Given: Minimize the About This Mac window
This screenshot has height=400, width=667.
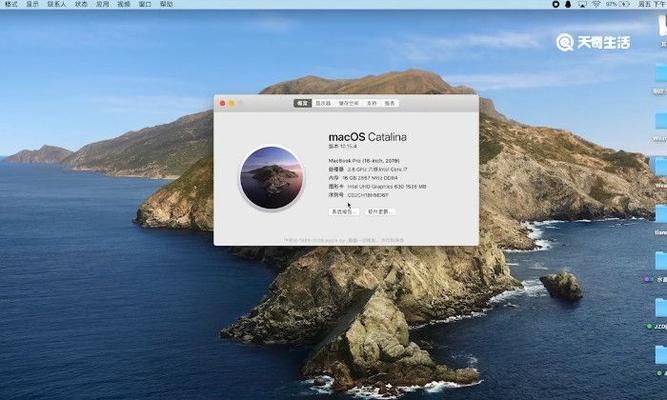Looking at the screenshot, I should 232,103.
